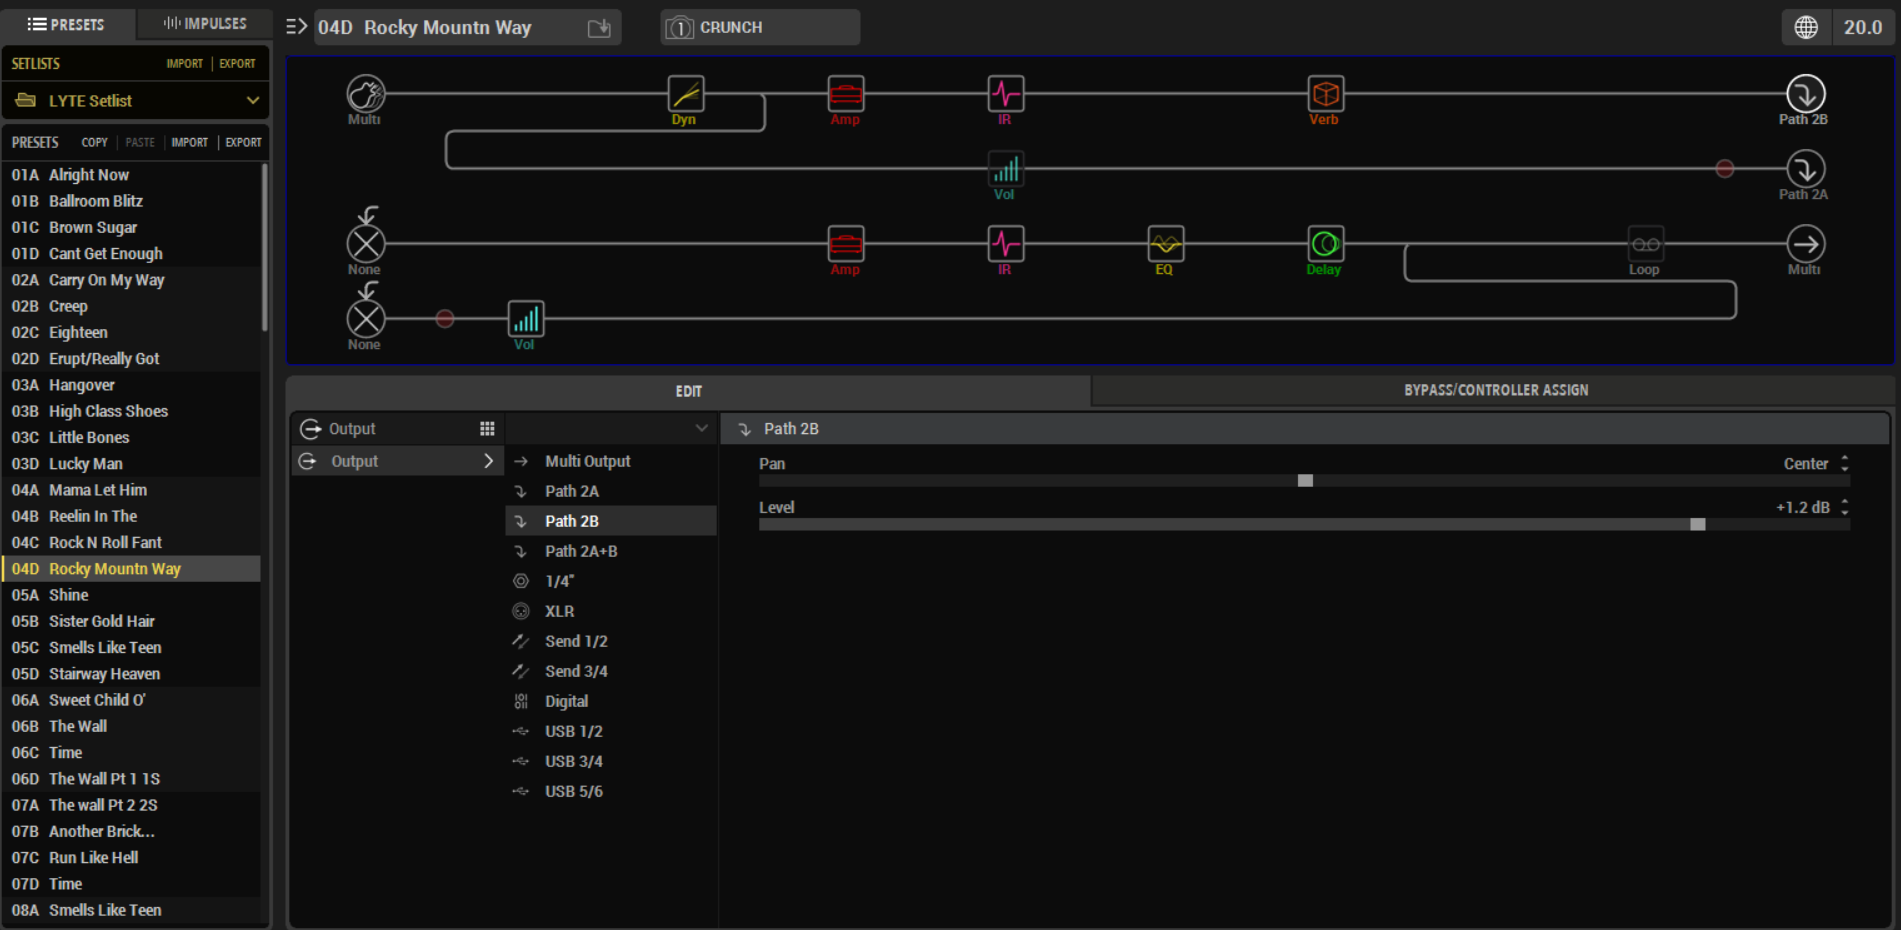Image resolution: width=1901 pixels, height=930 pixels.
Task: Choose XLR as the output
Action: tap(559, 611)
